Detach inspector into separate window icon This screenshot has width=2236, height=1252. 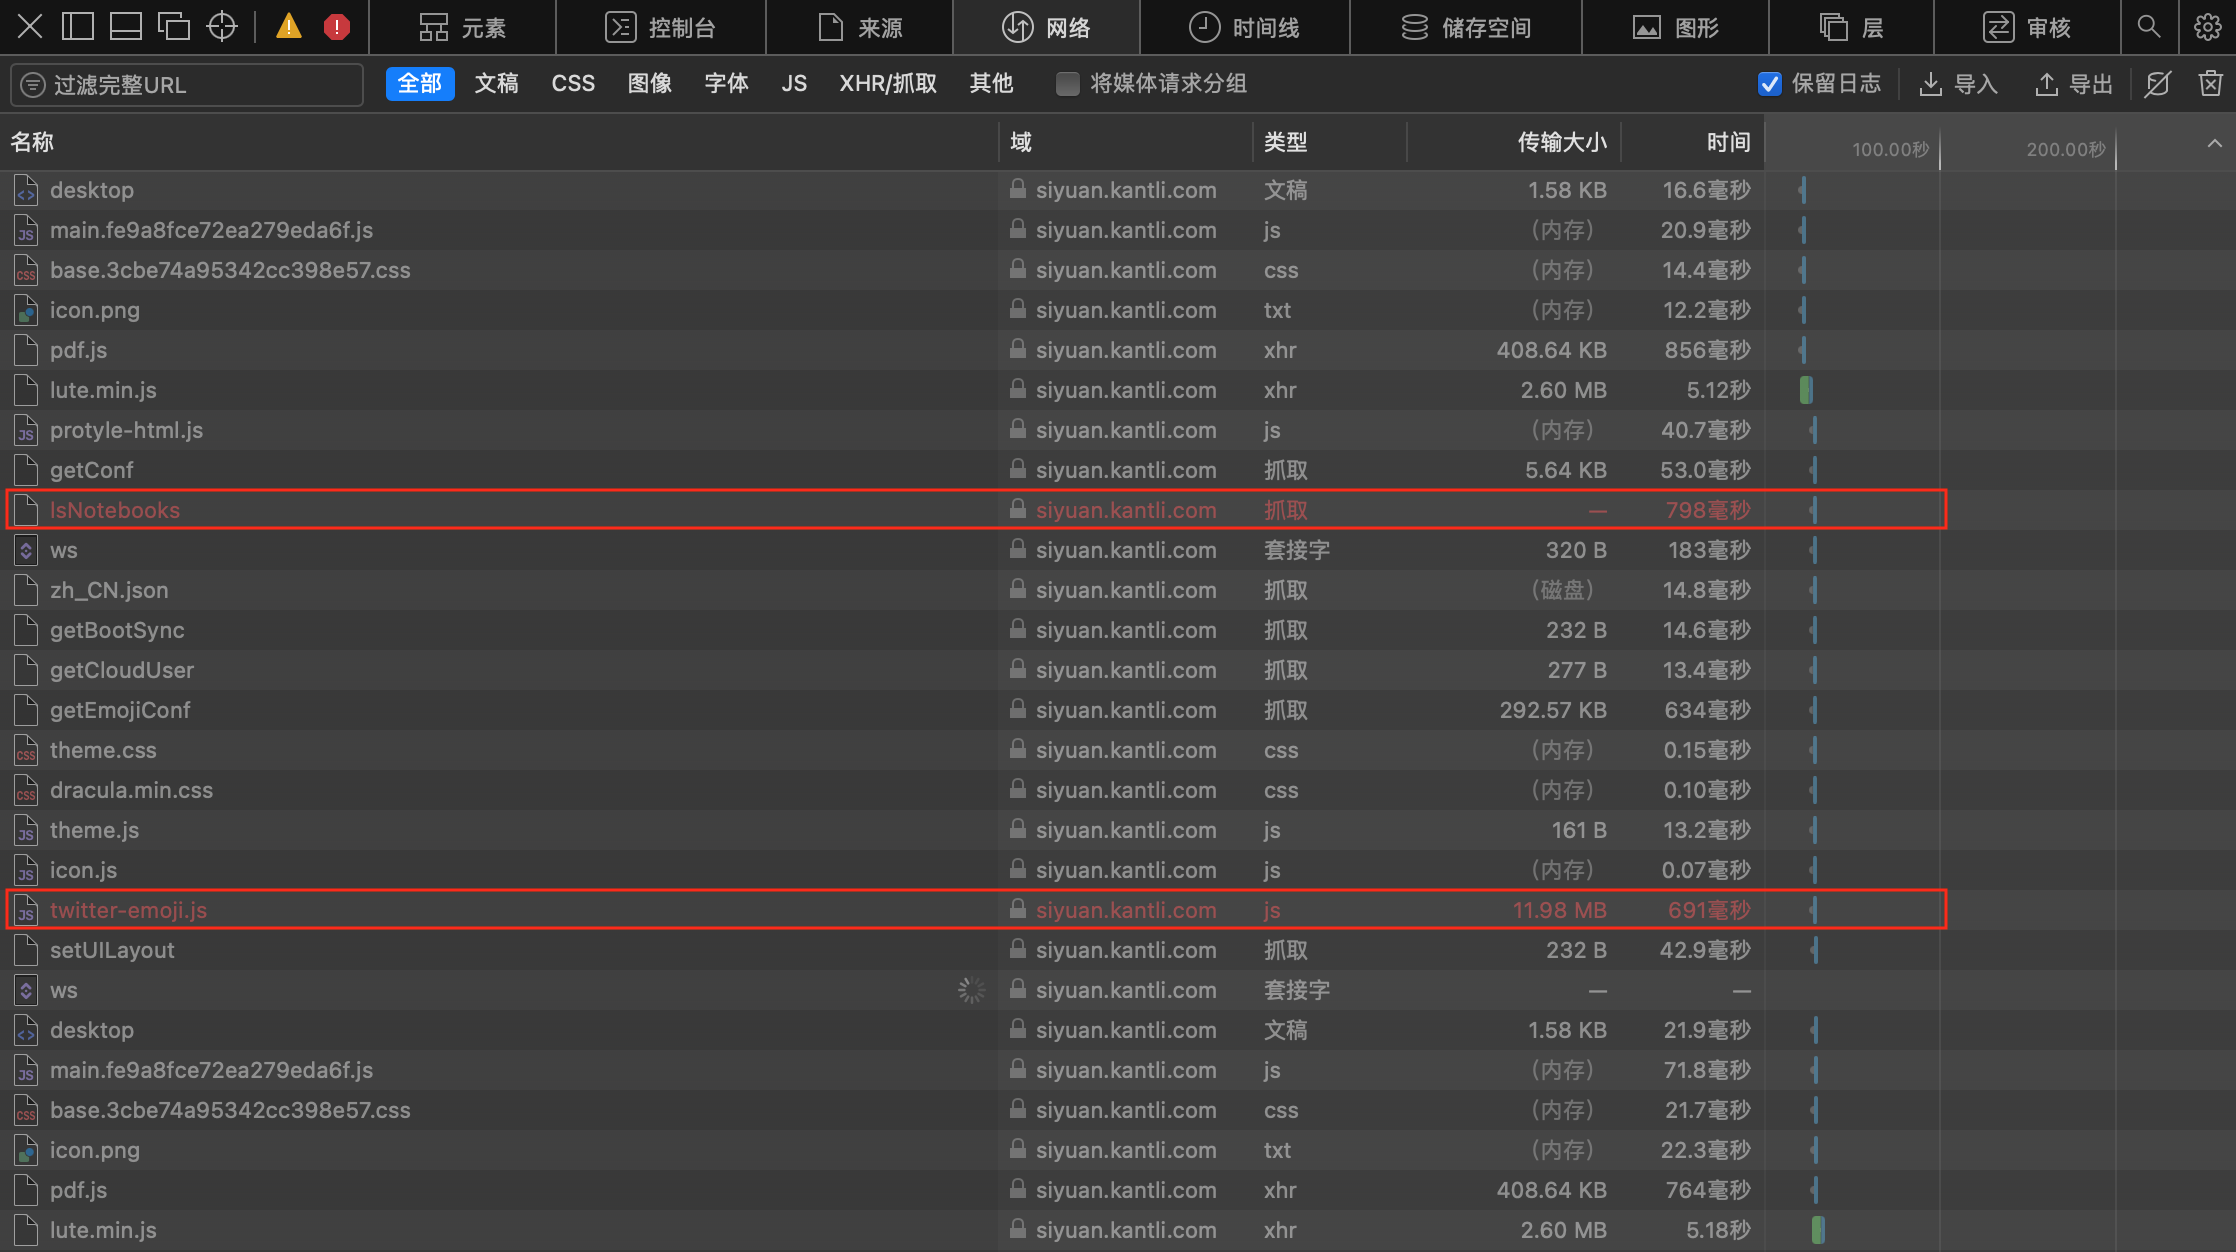point(173,27)
